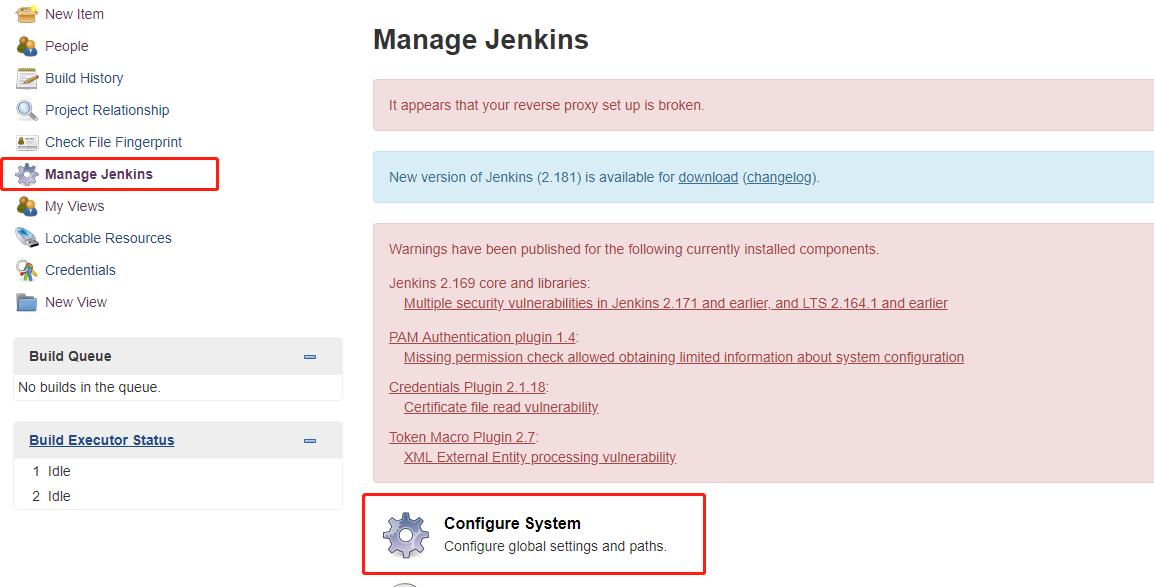The image size is (1154, 587).
Task: Open Check File Fingerprint
Action: tap(113, 142)
